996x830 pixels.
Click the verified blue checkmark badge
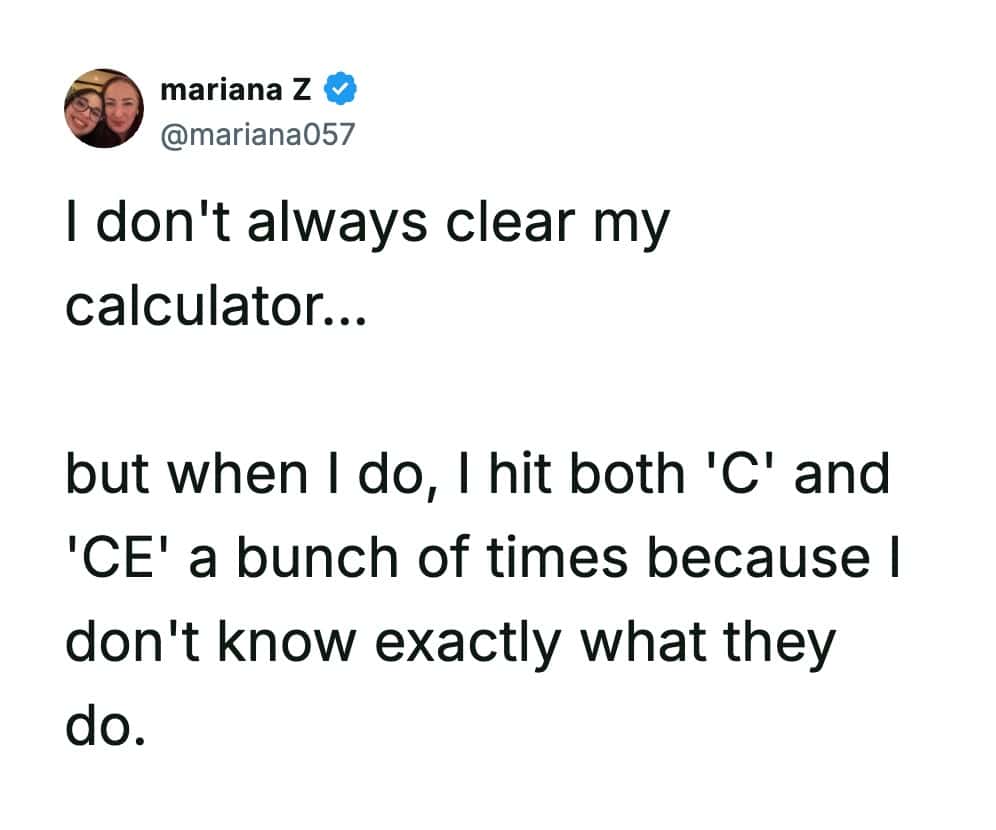(342, 91)
